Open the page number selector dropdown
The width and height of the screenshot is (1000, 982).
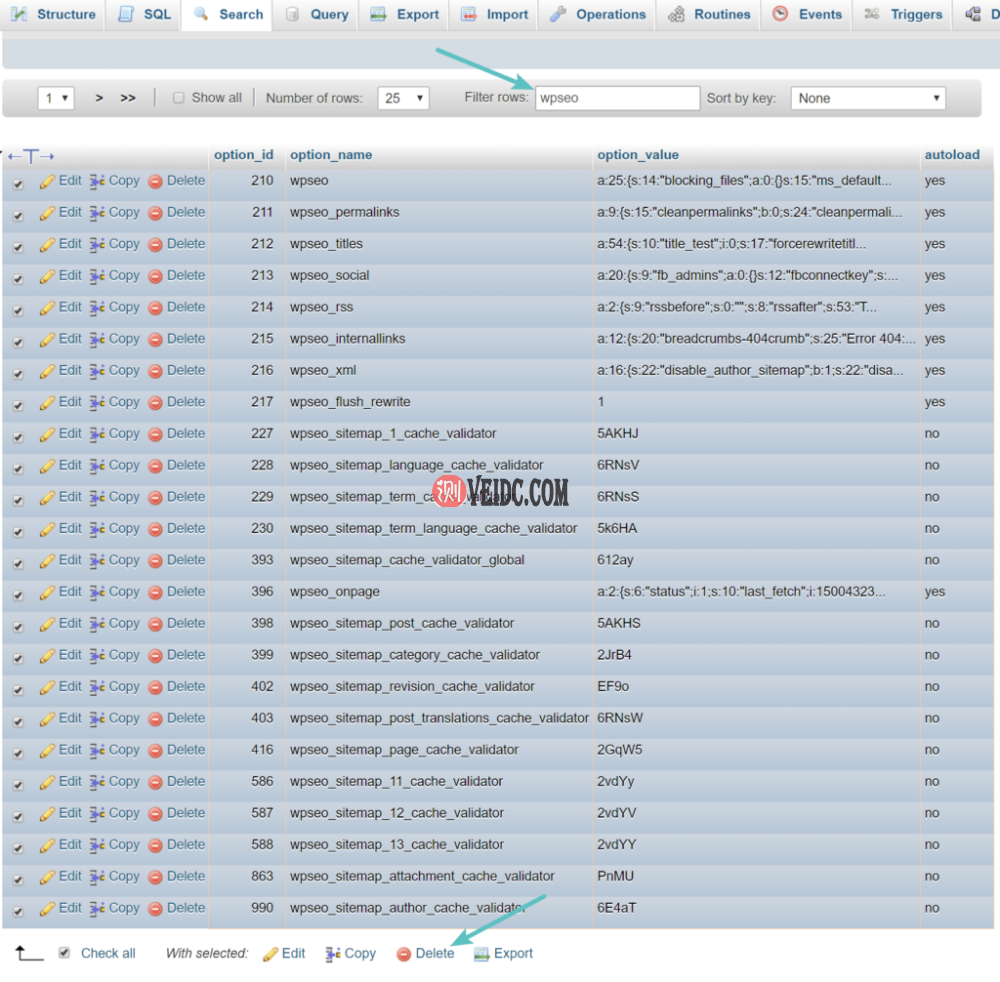tap(55, 97)
